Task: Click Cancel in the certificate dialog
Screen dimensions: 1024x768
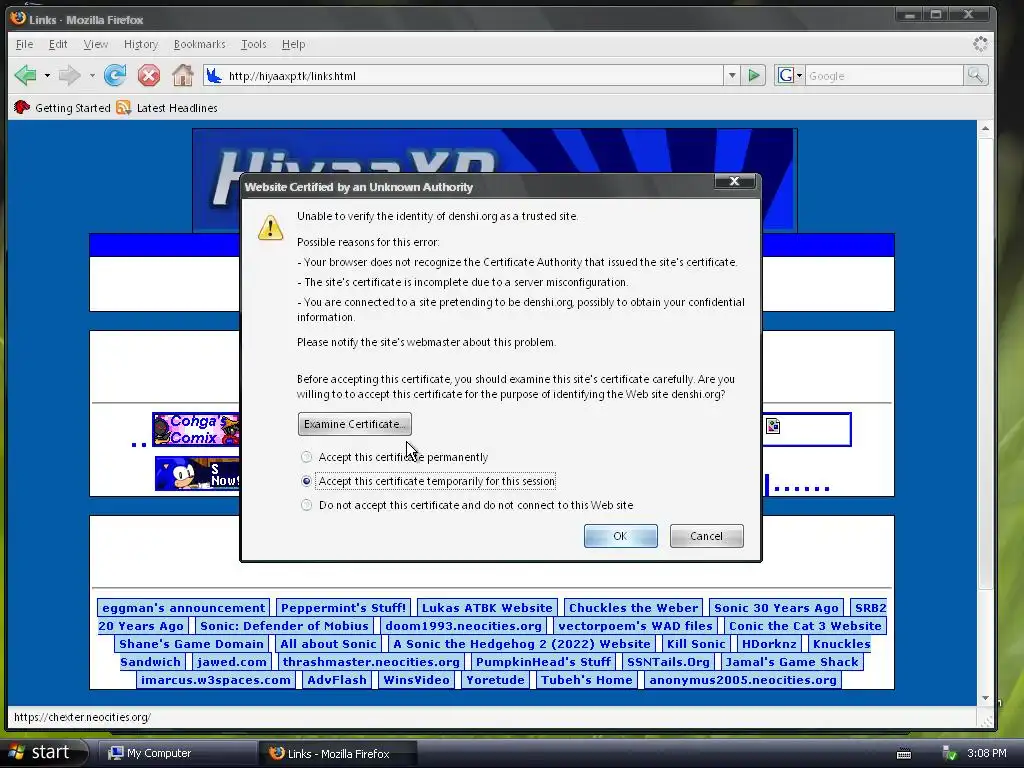Action: click(706, 536)
